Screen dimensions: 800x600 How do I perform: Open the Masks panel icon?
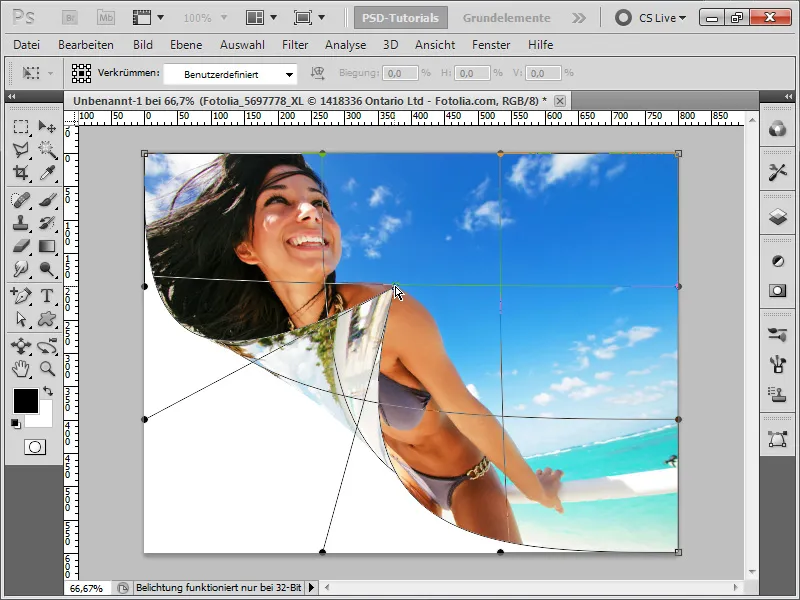(x=777, y=290)
